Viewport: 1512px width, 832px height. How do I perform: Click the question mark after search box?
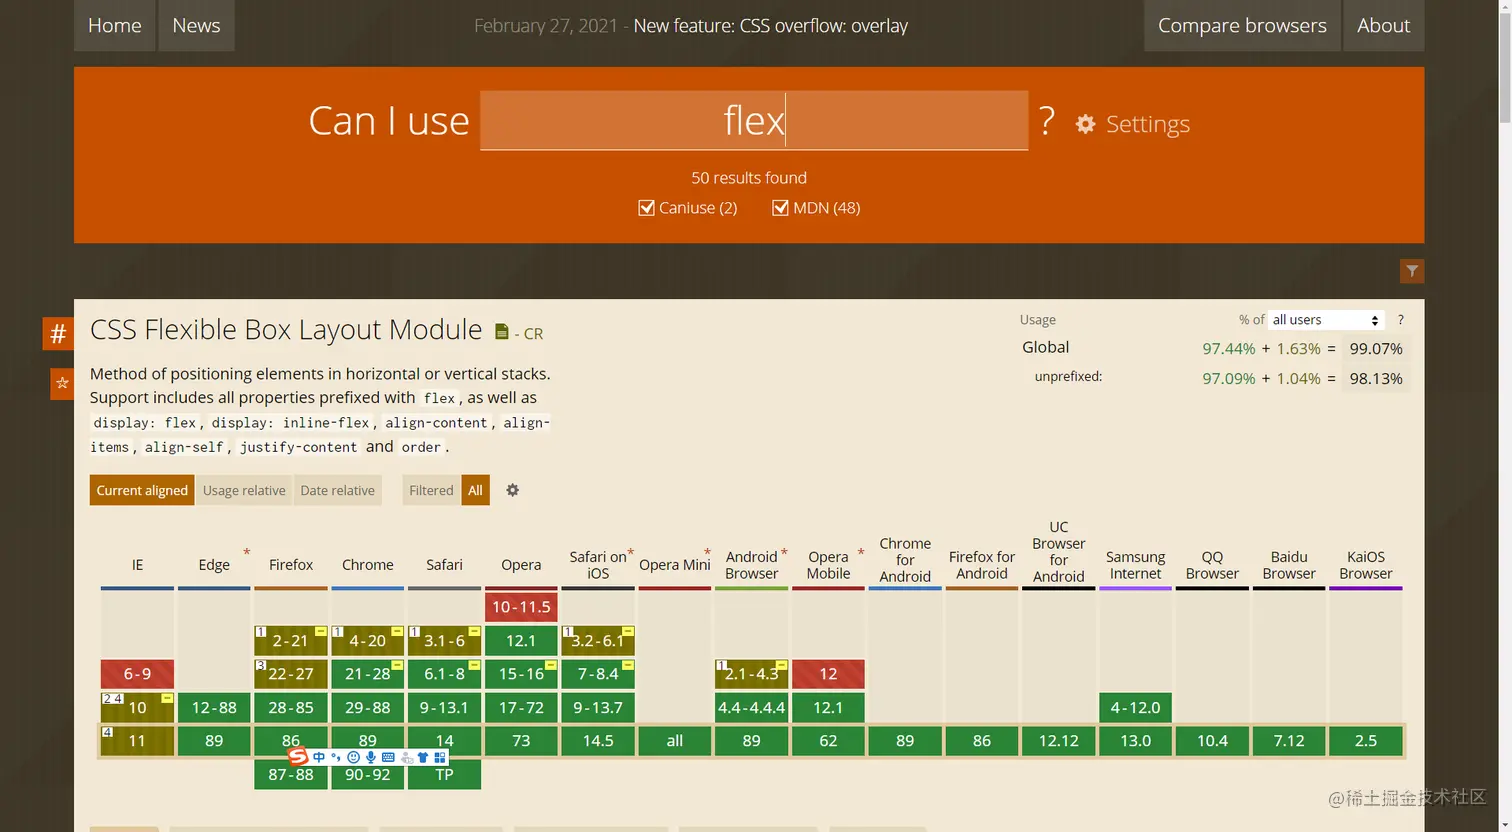coord(1047,121)
